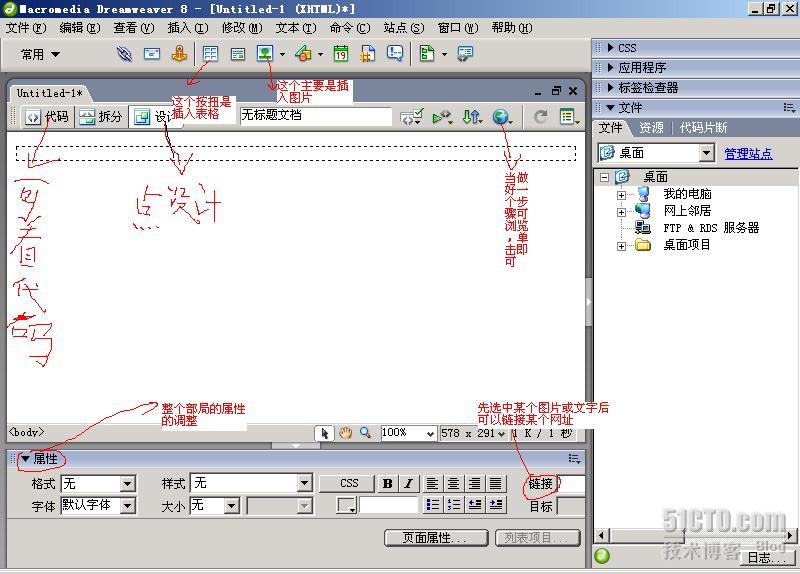Click the Browser Check icon
This screenshot has width=800, height=574.
click(441, 117)
